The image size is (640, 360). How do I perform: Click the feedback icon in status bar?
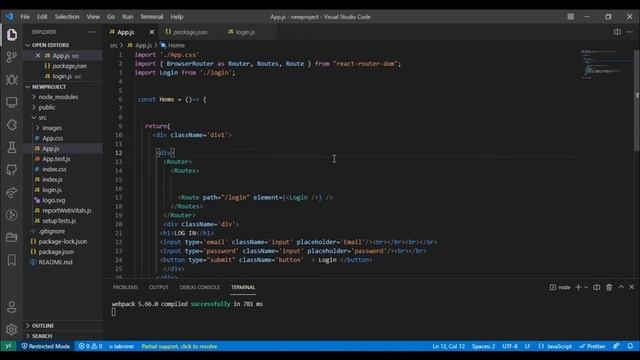pyautogui.click(x=616, y=346)
